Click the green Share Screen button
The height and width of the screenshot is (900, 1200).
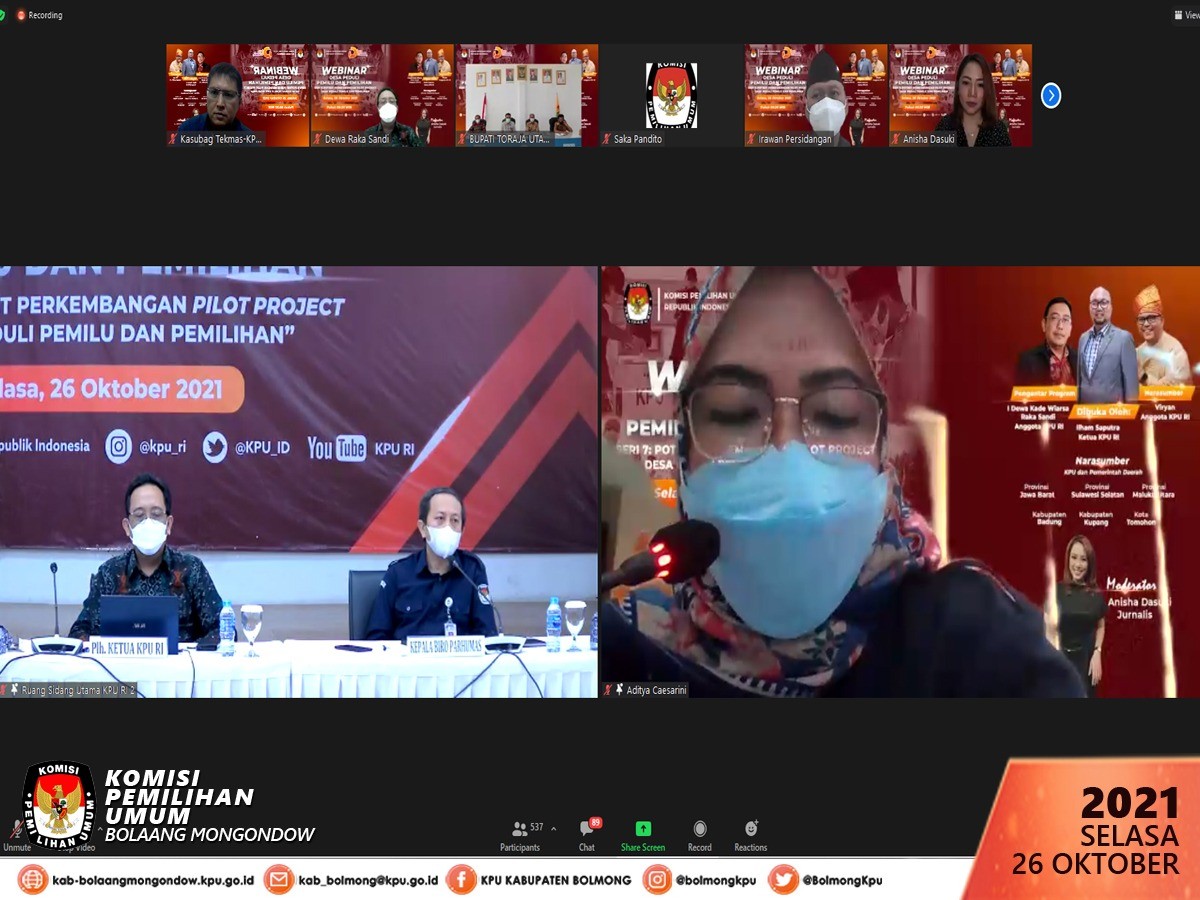643,835
